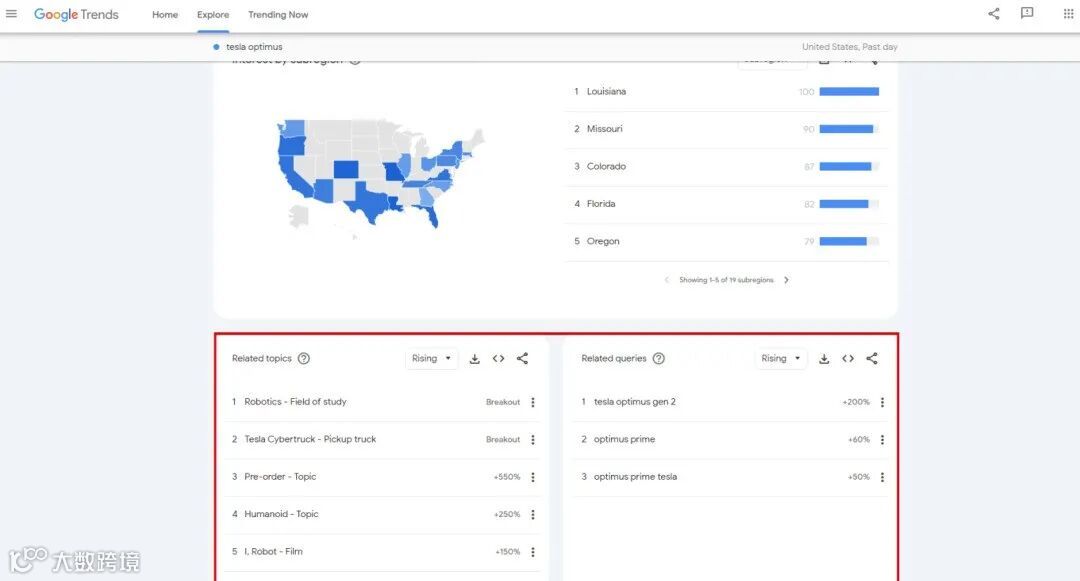Open optimus prime query
Viewport: 1080px width, 581px height.
(x=624, y=439)
